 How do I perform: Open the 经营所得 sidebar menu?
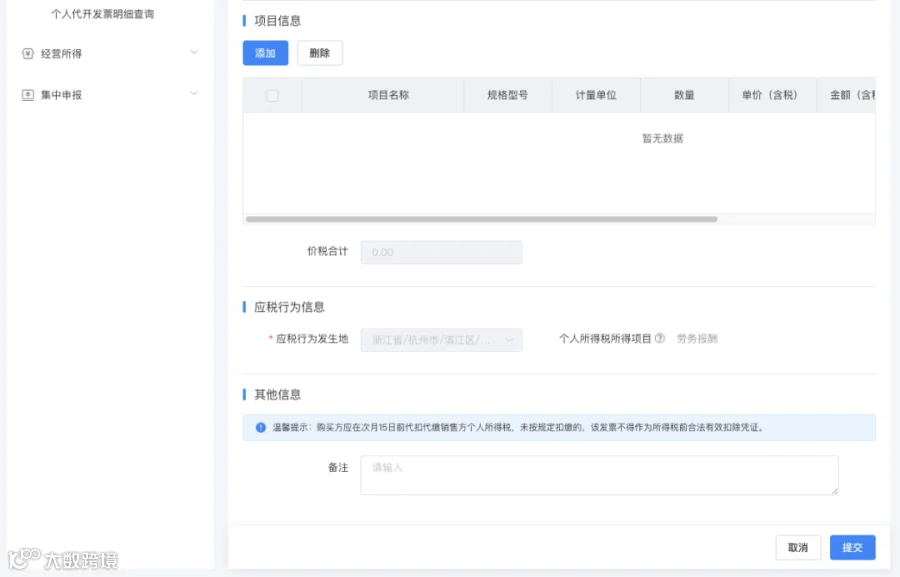tap(109, 53)
